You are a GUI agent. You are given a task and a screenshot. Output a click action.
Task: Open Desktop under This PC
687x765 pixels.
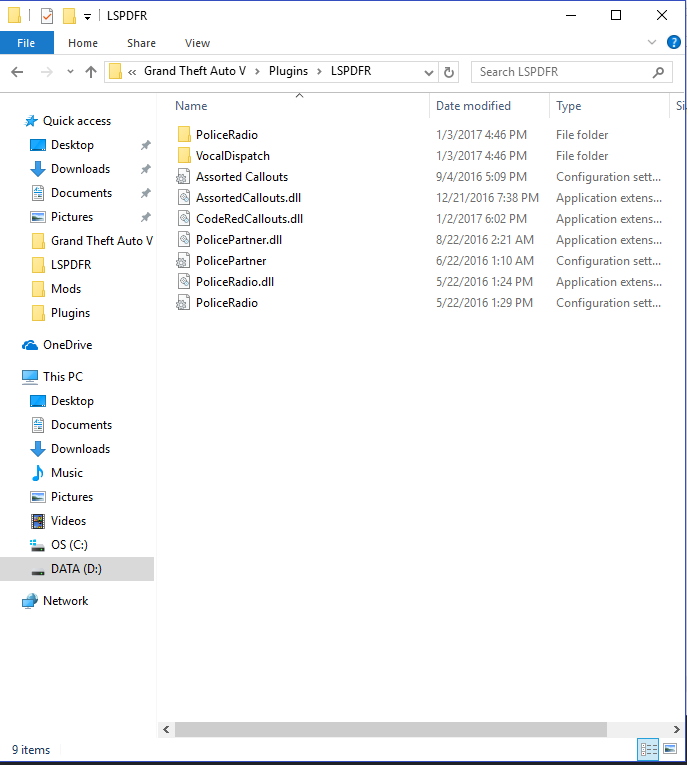pyautogui.click(x=72, y=401)
